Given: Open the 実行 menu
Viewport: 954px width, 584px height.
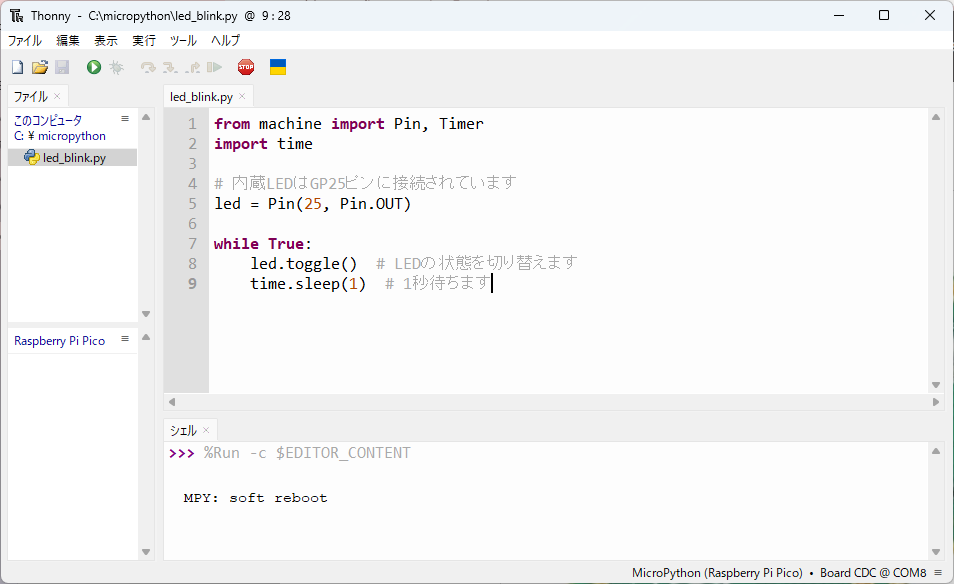Looking at the screenshot, I should (x=144, y=41).
